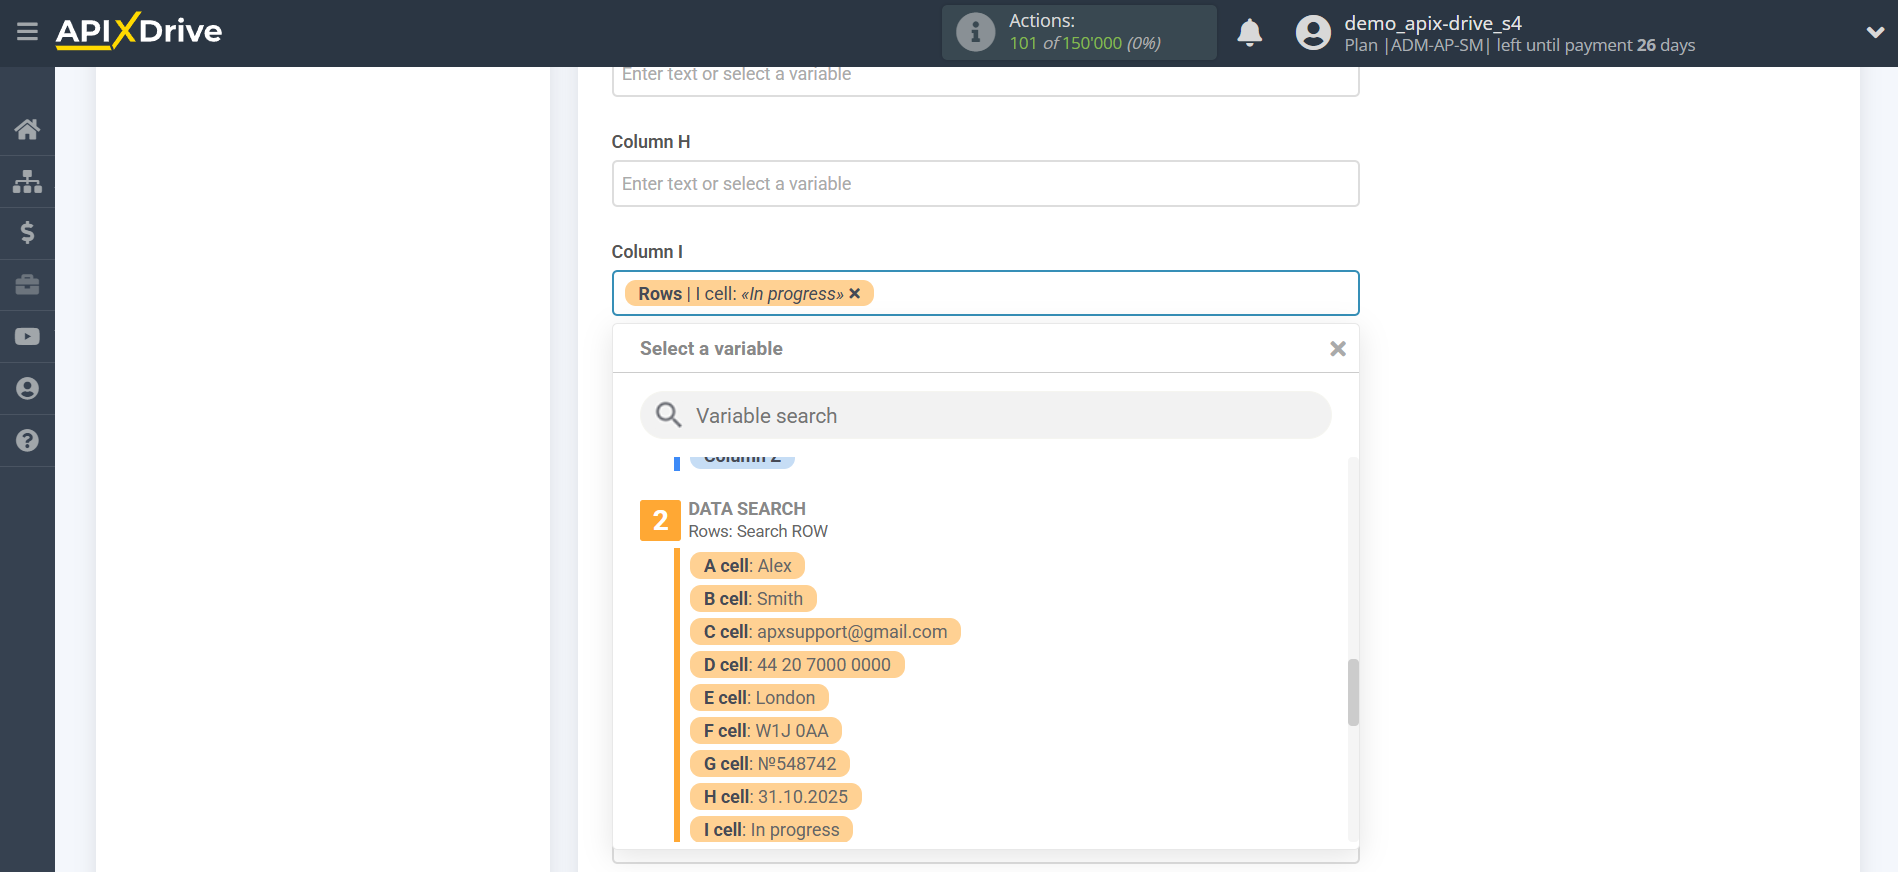Viewport: 1898px width, 872px height.
Task: Click the Actions counter 101 of 150'000
Action: (x=1085, y=43)
